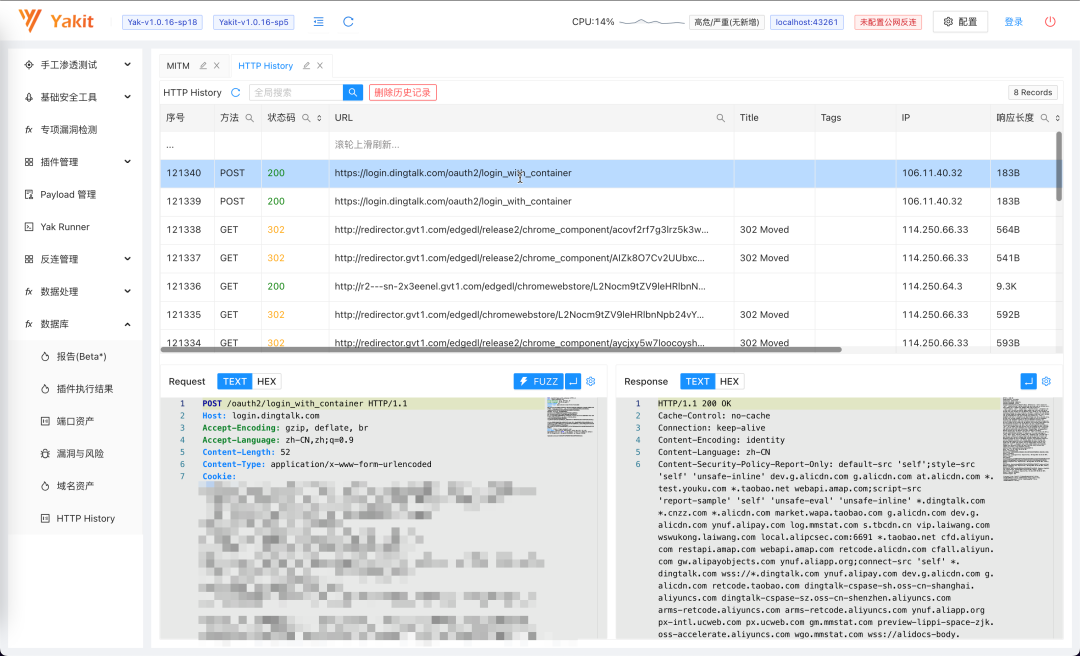Select row with 序号 121336

point(609,286)
